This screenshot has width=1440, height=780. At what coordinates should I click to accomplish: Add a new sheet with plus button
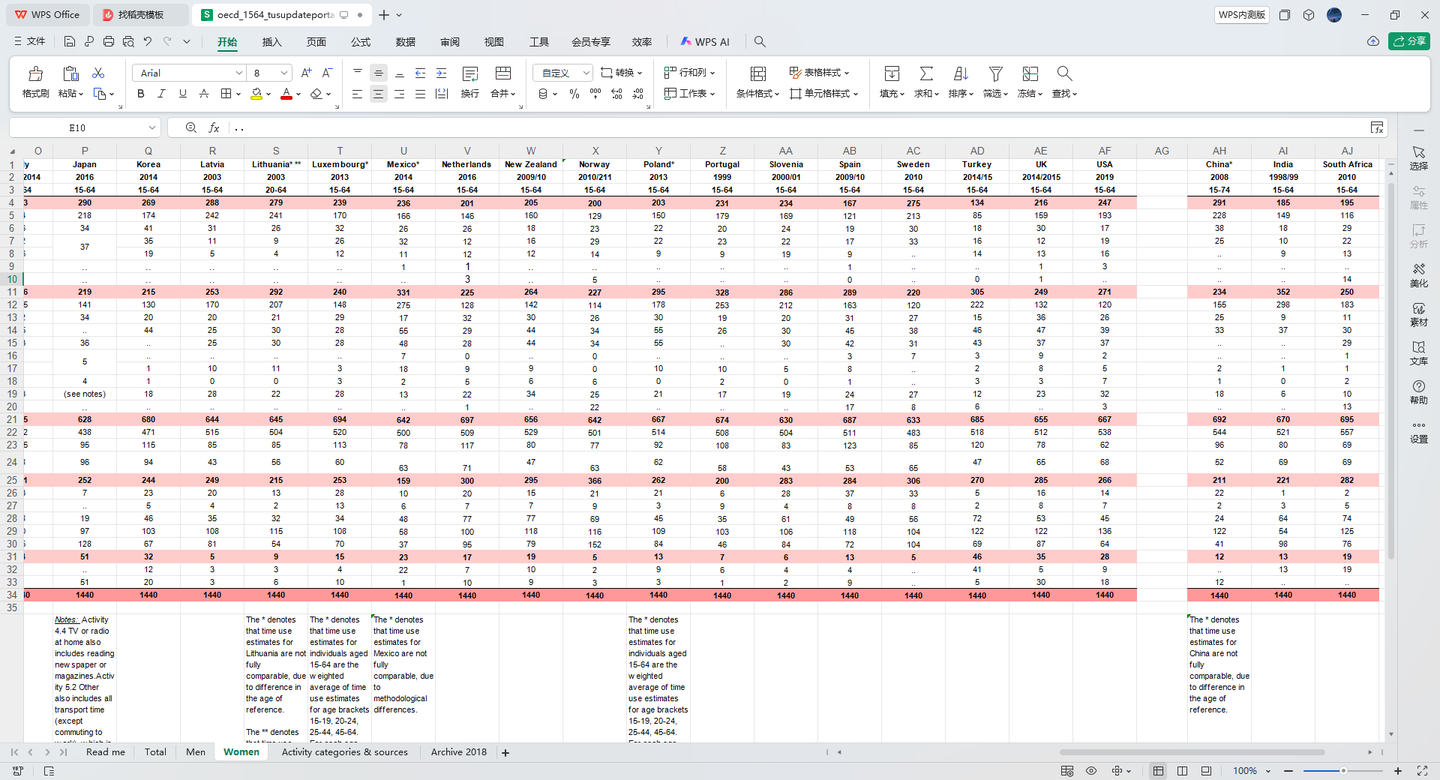(x=505, y=752)
